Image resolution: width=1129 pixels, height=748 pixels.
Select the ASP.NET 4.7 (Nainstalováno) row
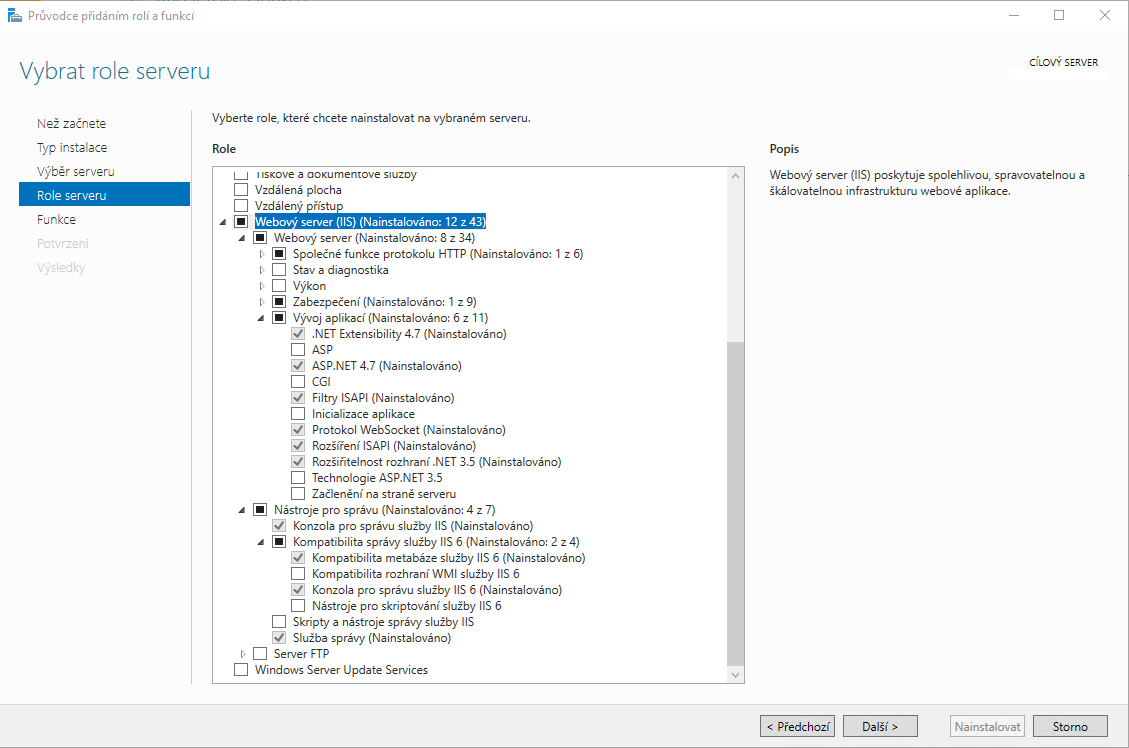(x=387, y=366)
